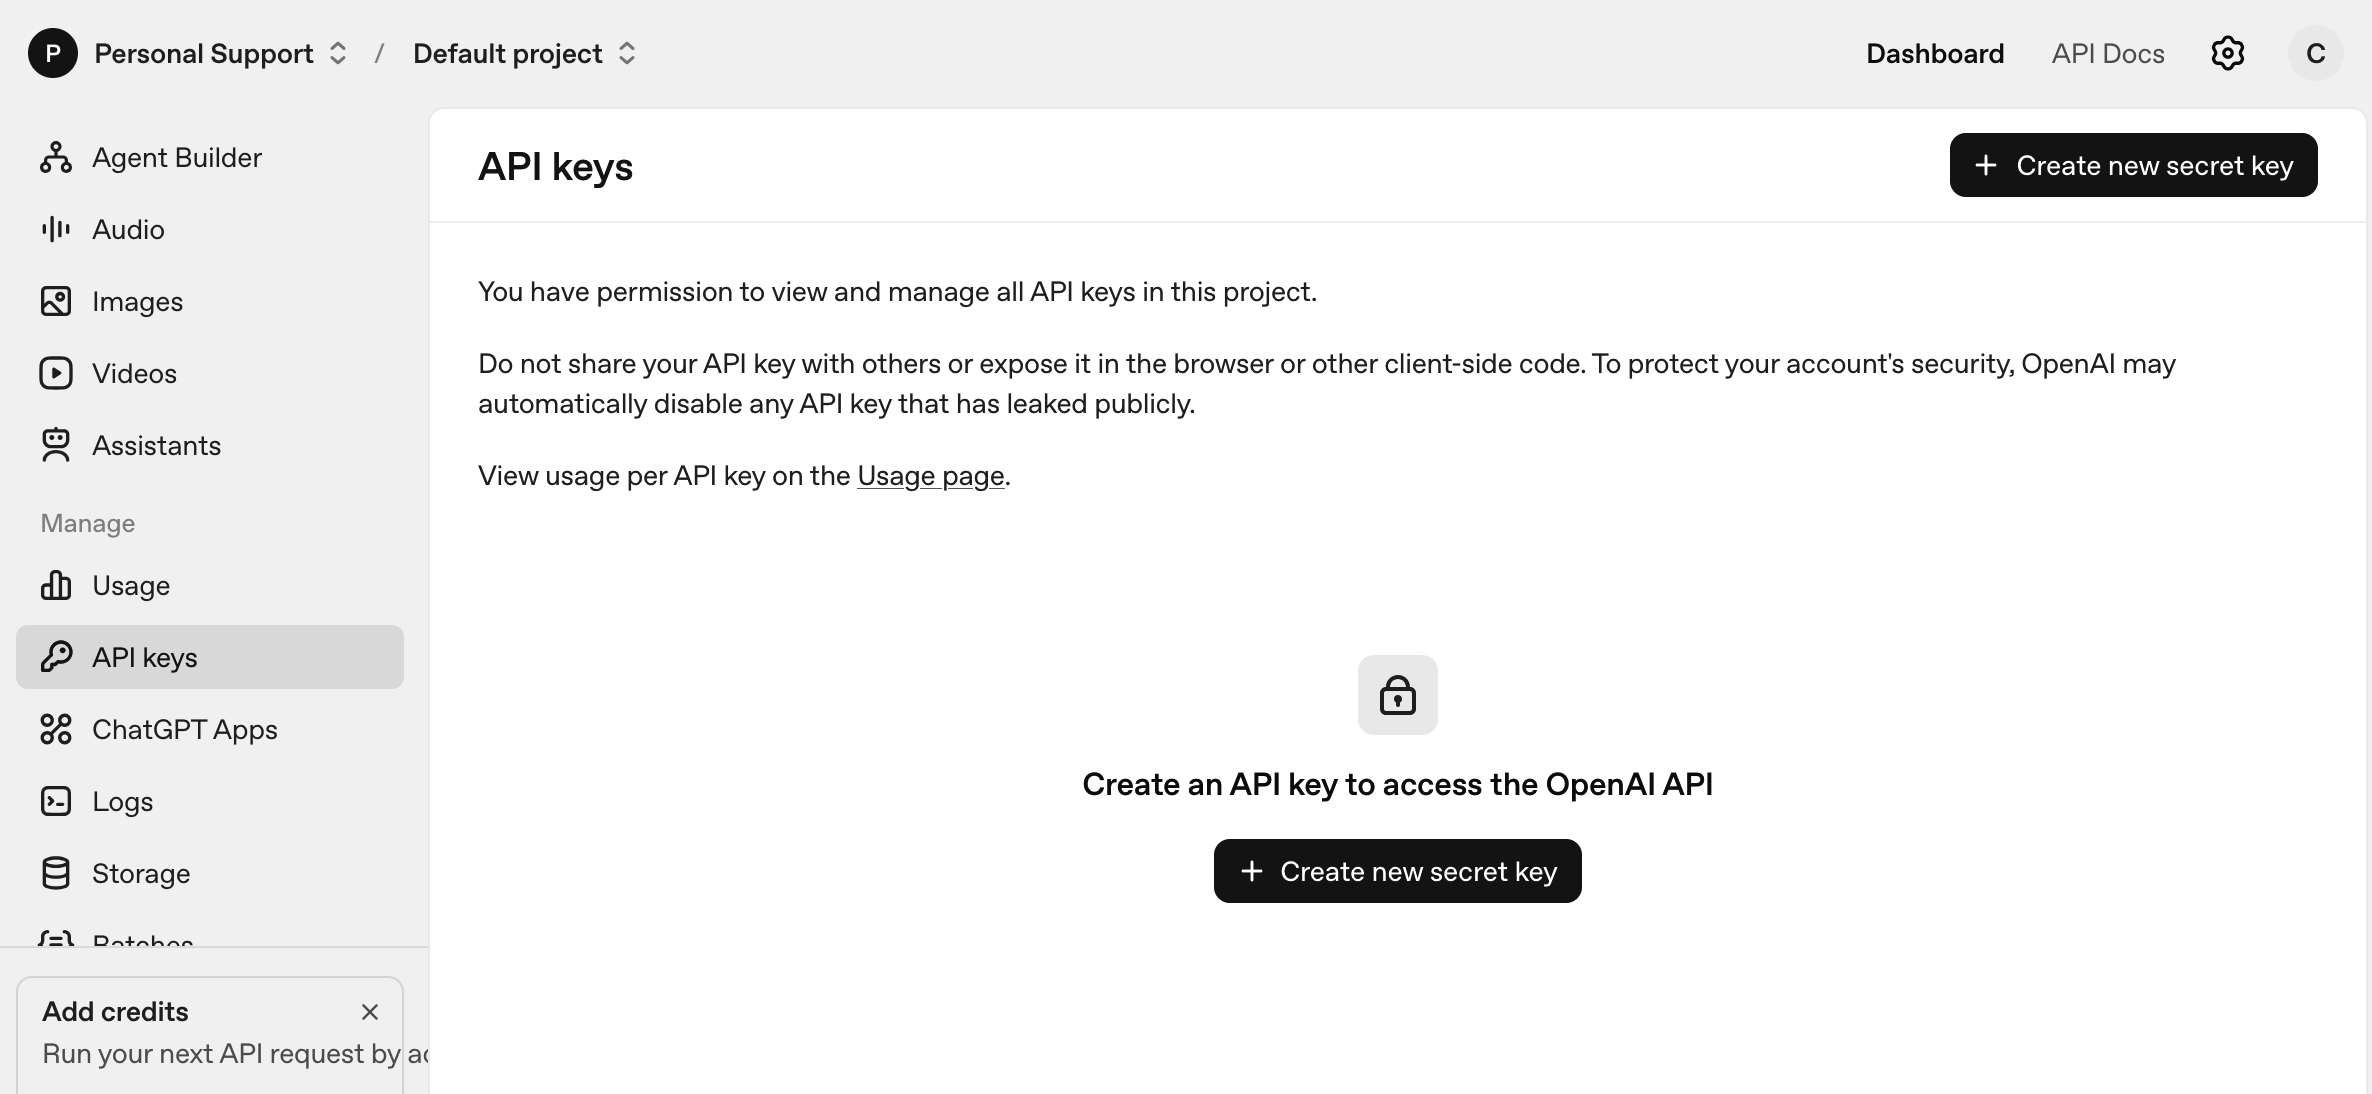Select API keys in the sidebar
The height and width of the screenshot is (1094, 2372).
pyautogui.click(x=145, y=657)
